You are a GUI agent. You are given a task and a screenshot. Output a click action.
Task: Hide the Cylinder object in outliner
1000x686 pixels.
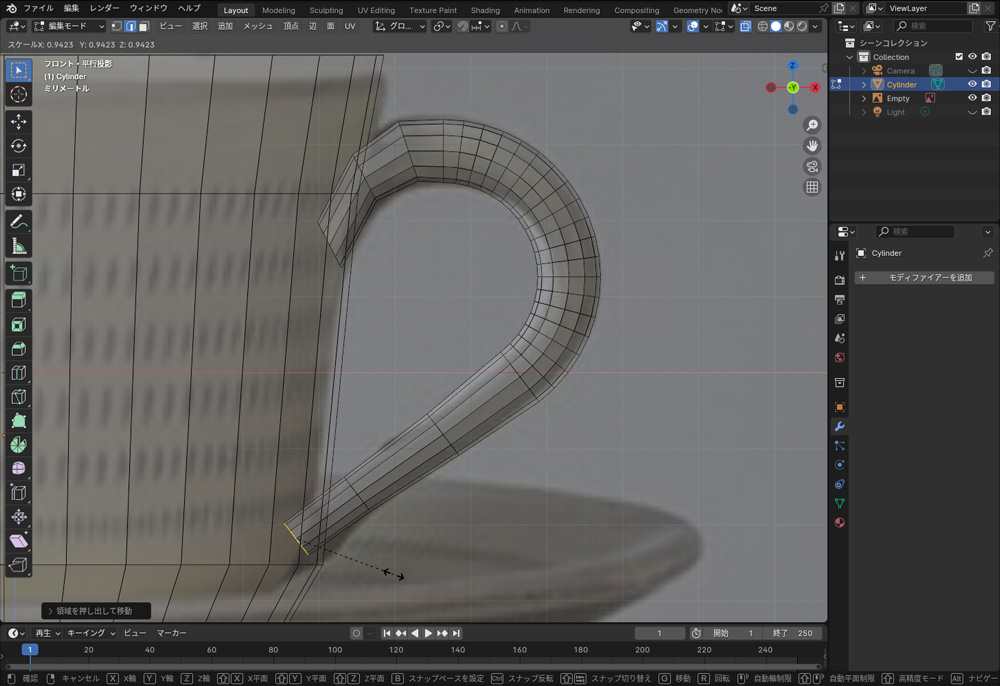click(971, 85)
